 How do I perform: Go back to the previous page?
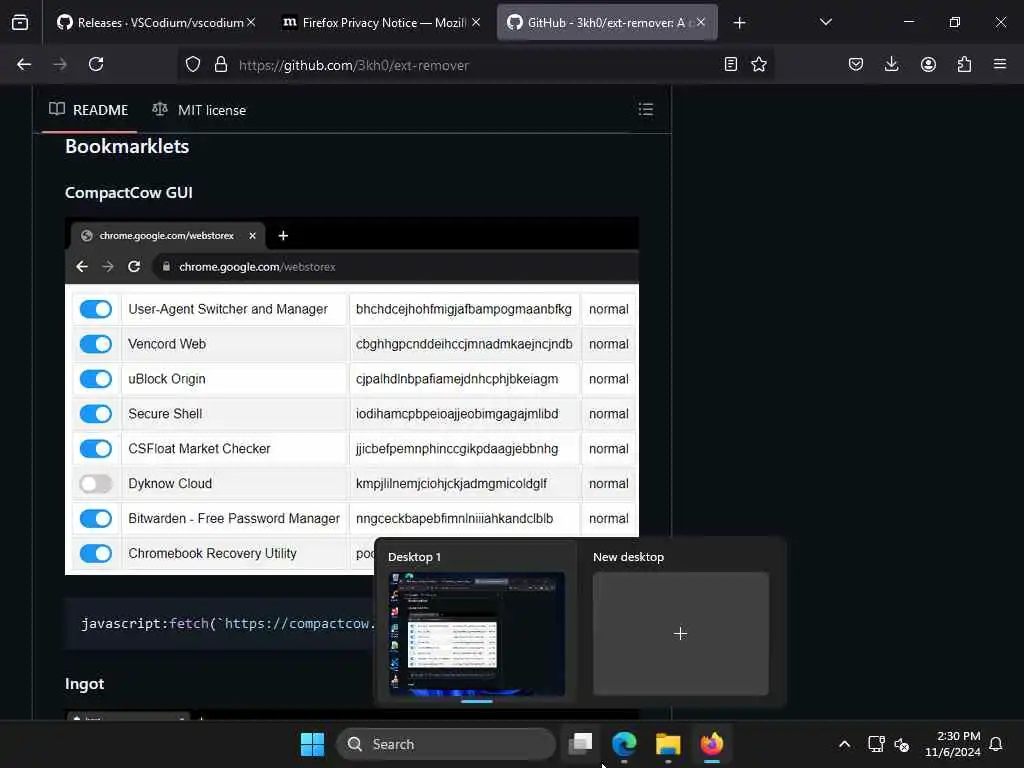[24, 65]
